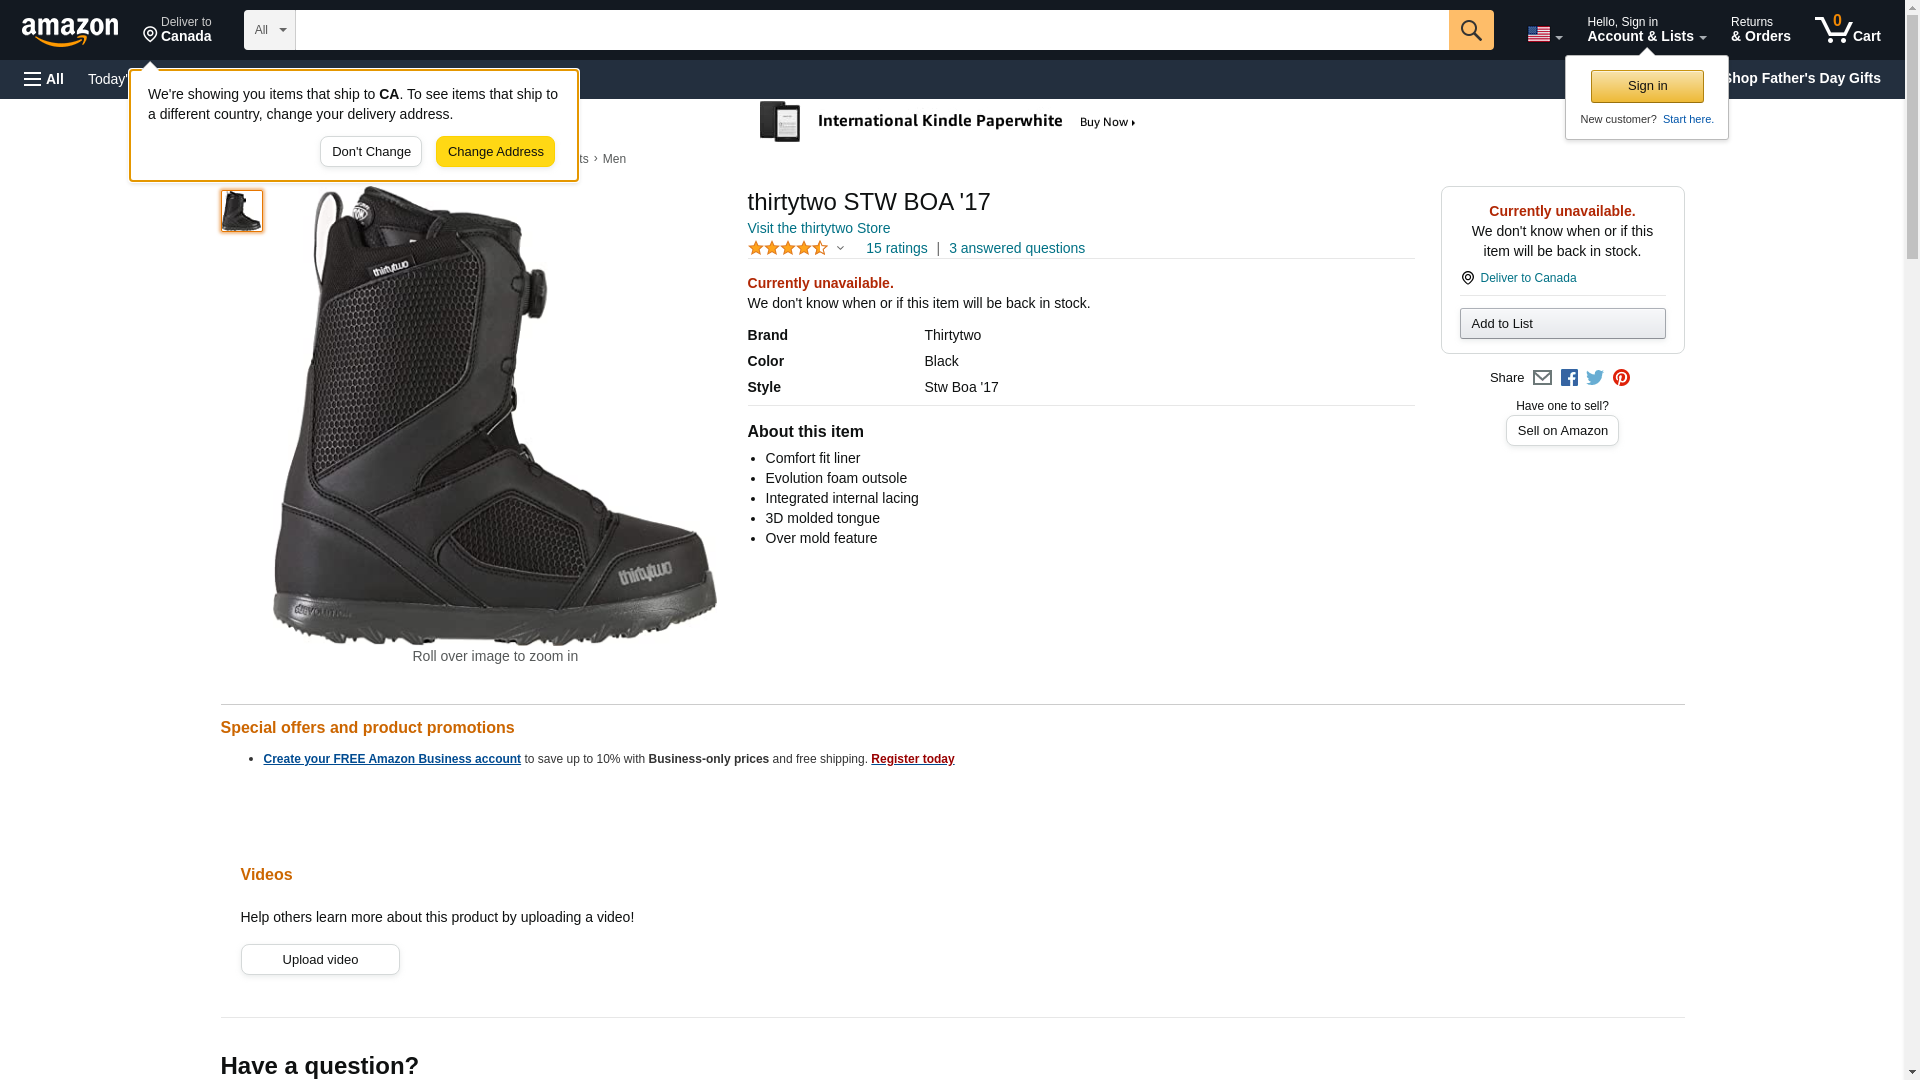Open the 15 ratings link
This screenshot has height=1080, width=1920.
click(896, 248)
